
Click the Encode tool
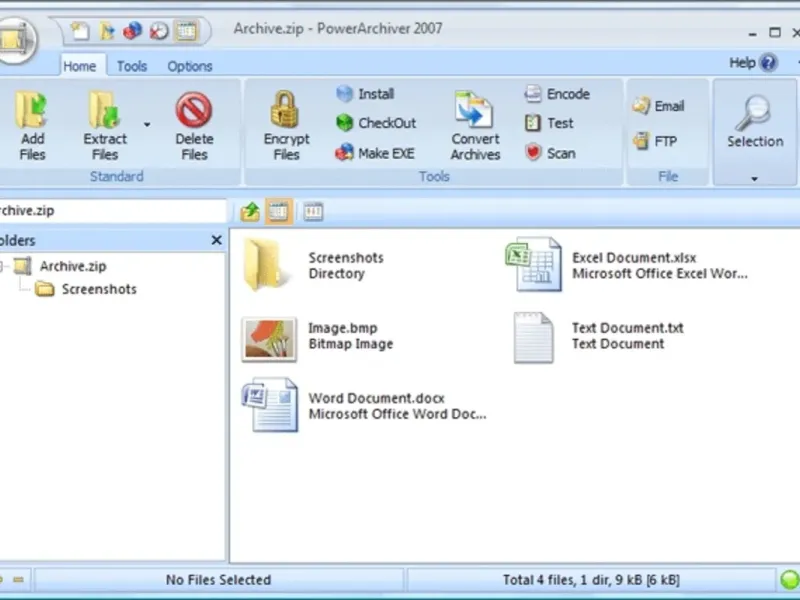click(x=557, y=94)
